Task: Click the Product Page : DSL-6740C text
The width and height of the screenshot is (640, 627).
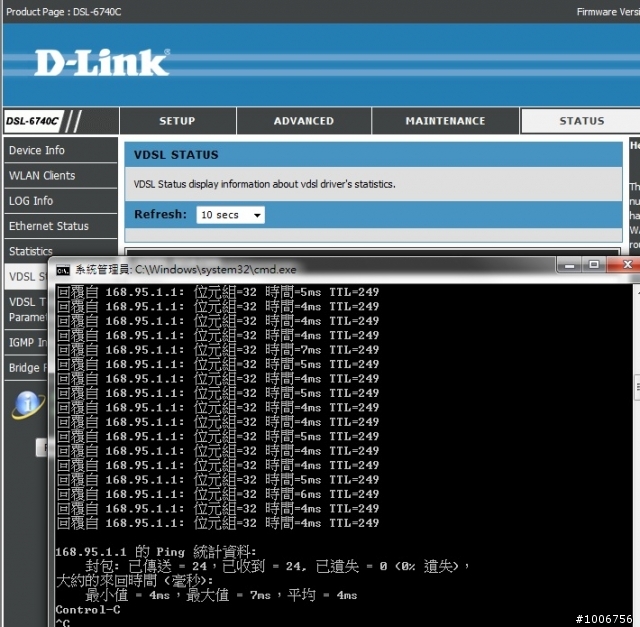Action: point(64,12)
